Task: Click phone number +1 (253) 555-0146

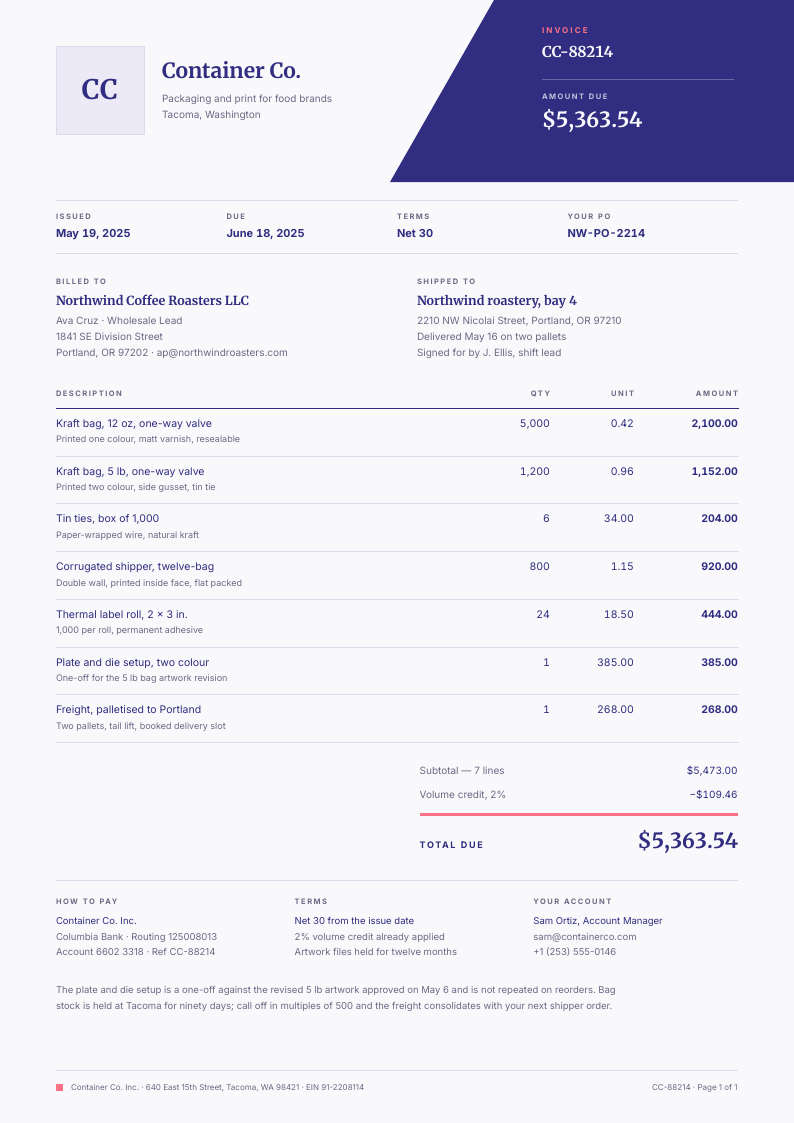Action: pyautogui.click(x=574, y=951)
